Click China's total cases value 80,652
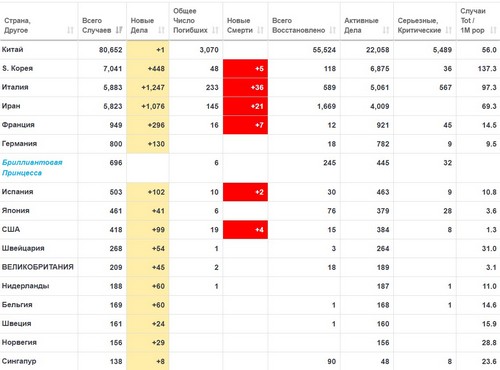Image resolution: width=500 pixels, height=370 pixels. click(111, 50)
